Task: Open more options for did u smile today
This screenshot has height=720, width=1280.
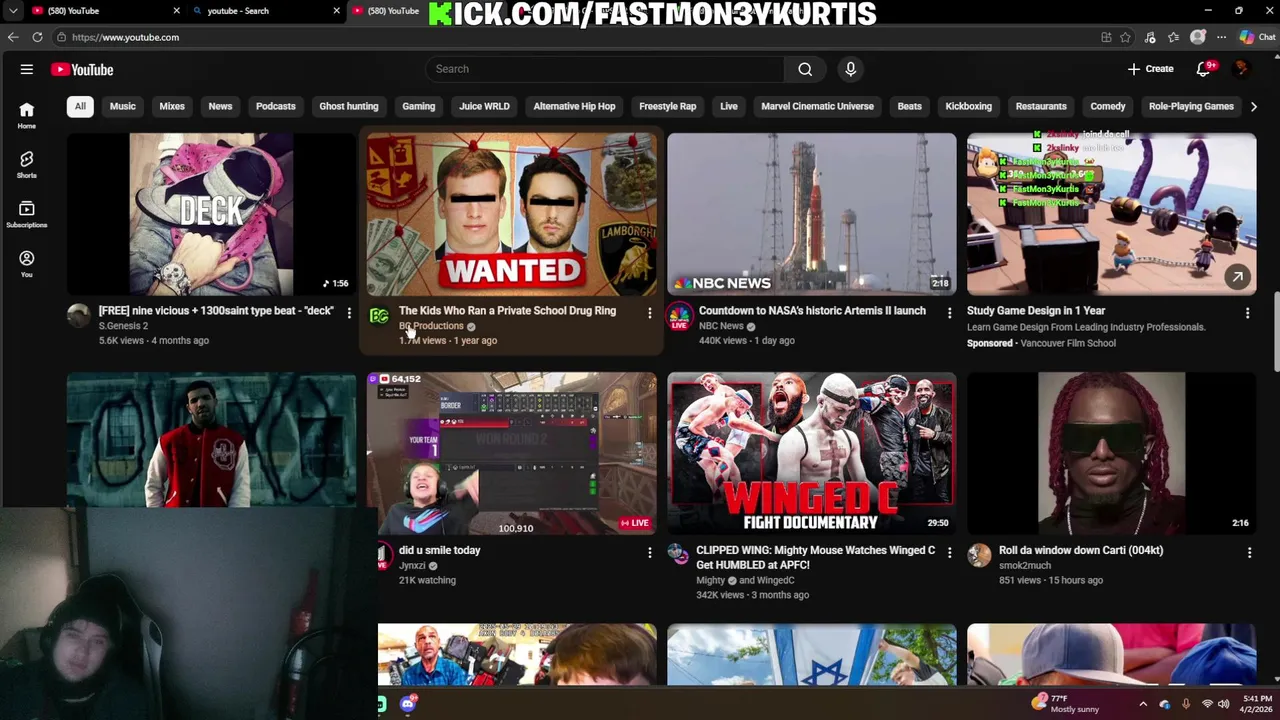Action: (649, 553)
